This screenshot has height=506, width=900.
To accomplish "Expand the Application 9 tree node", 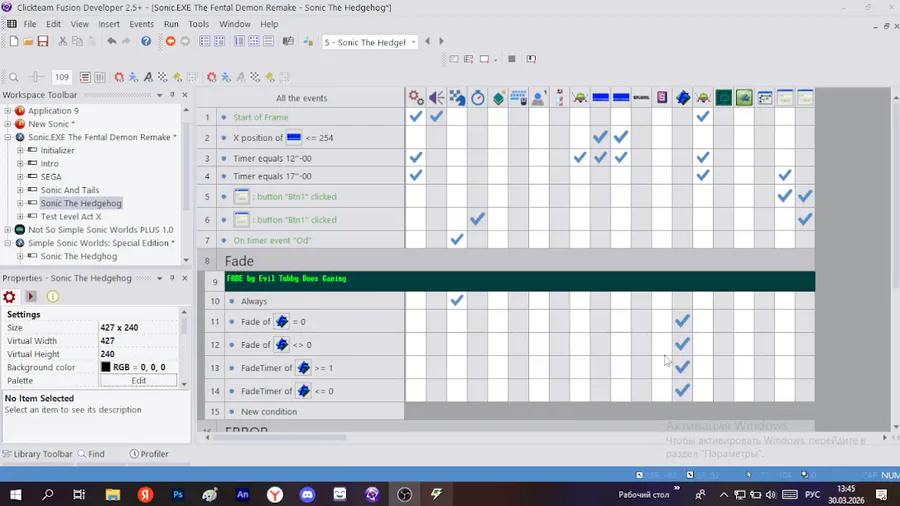I will [7, 111].
